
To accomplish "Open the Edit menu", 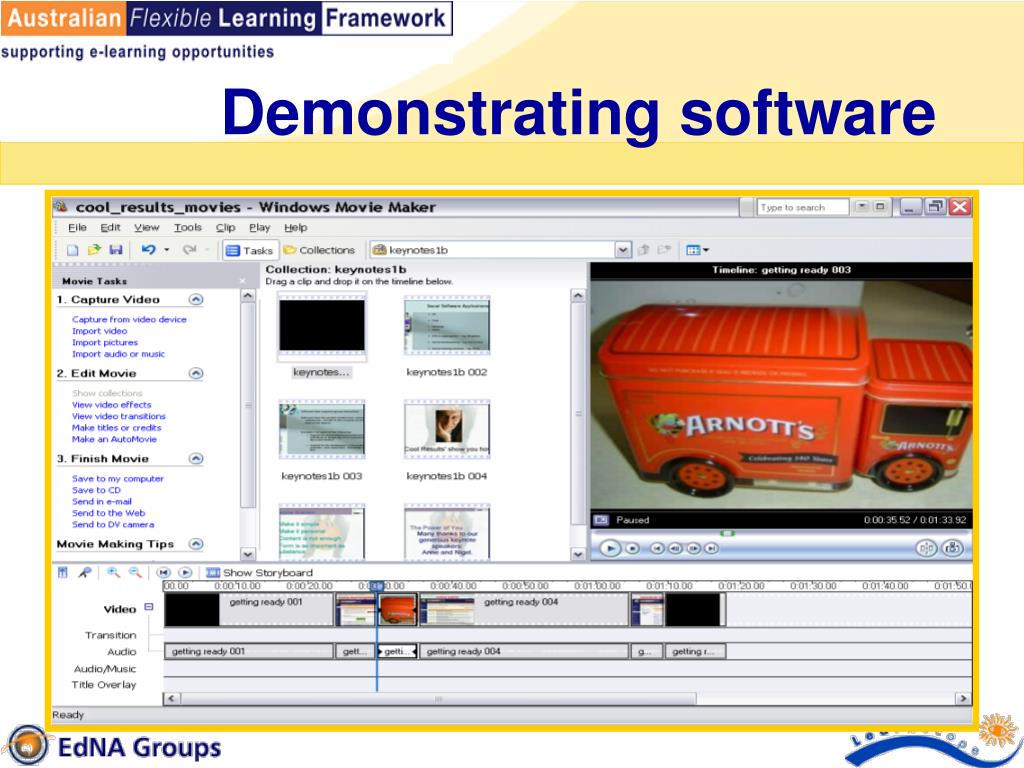I will (110, 227).
